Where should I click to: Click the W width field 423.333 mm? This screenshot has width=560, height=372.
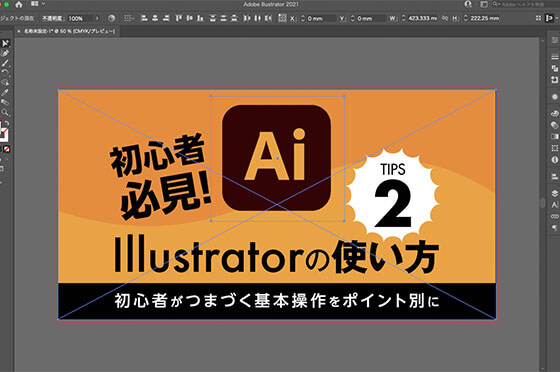click(x=422, y=18)
